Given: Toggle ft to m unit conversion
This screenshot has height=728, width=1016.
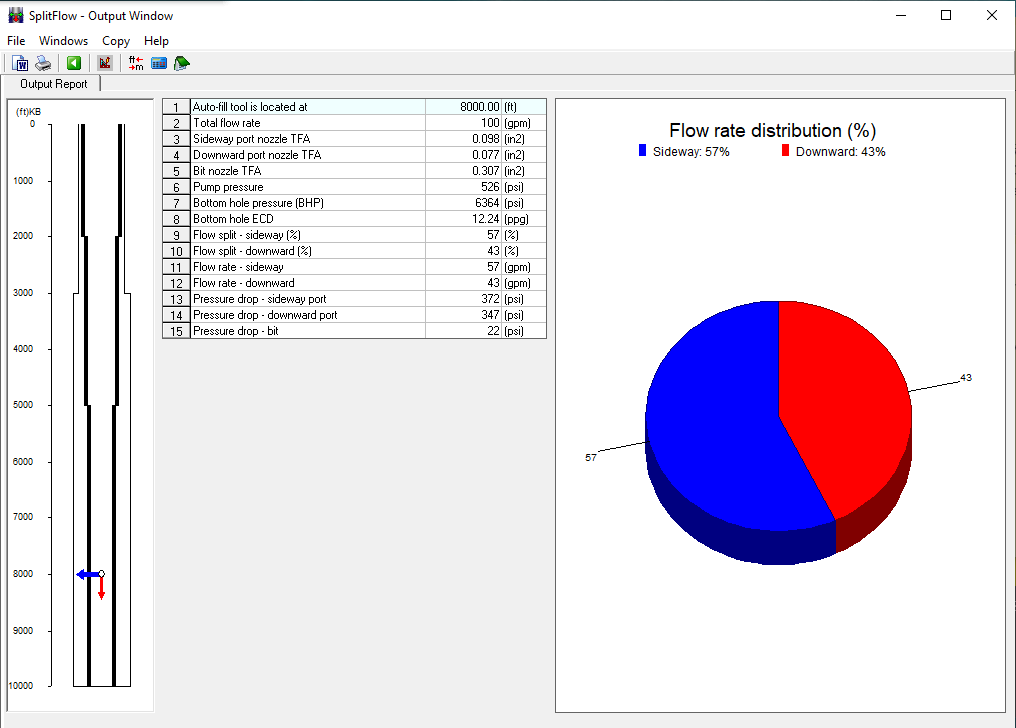Looking at the screenshot, I should (x=136, y=63).
